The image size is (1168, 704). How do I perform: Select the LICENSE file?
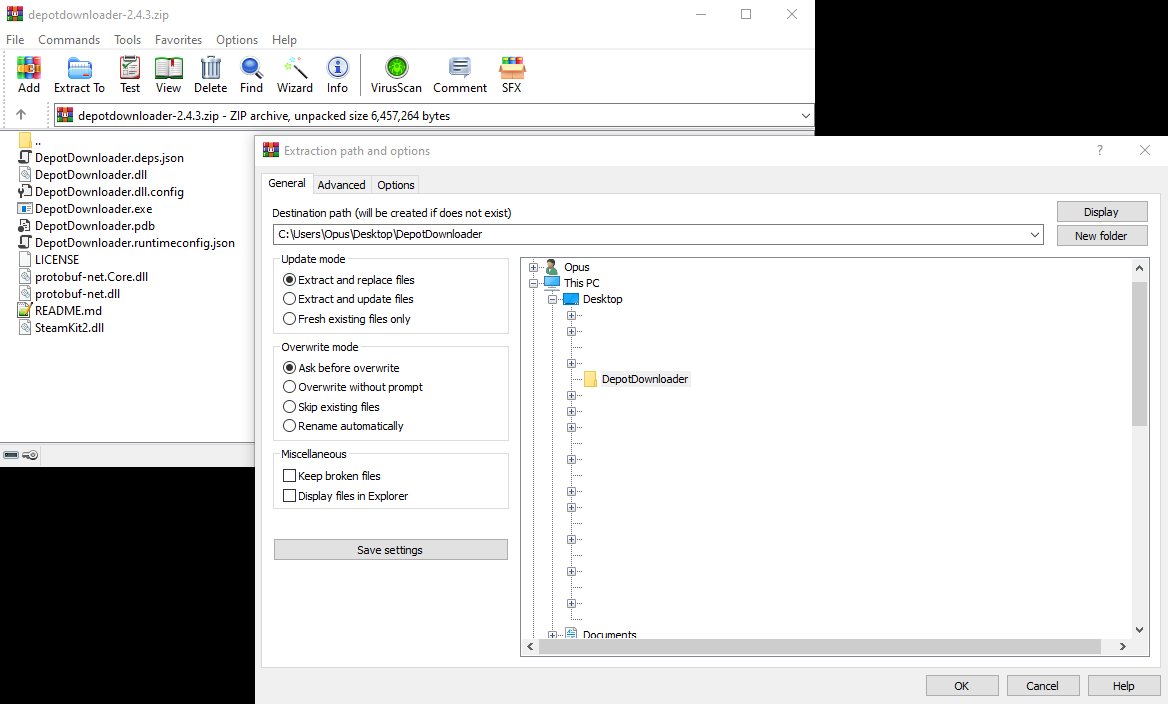pyautogui.click(x=57, y=260)
